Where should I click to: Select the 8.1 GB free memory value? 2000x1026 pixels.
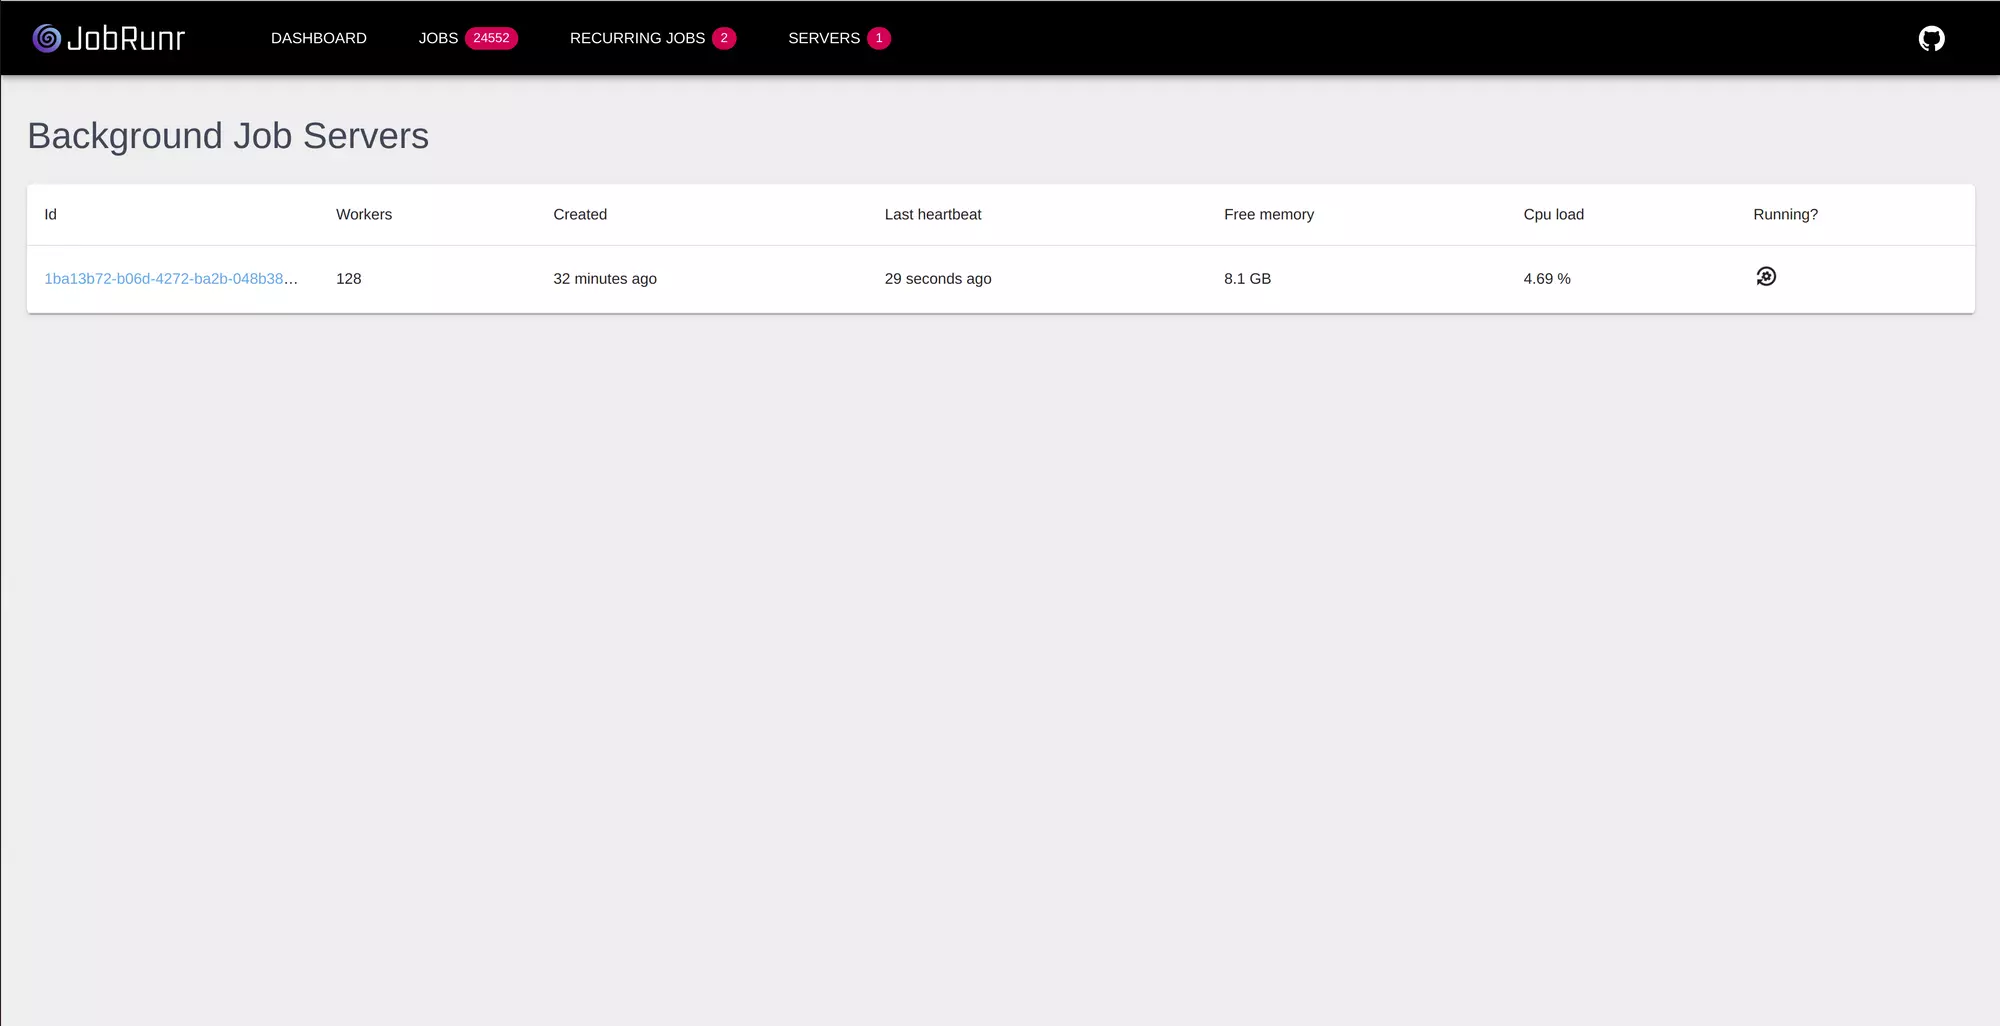pos(1247,279)
